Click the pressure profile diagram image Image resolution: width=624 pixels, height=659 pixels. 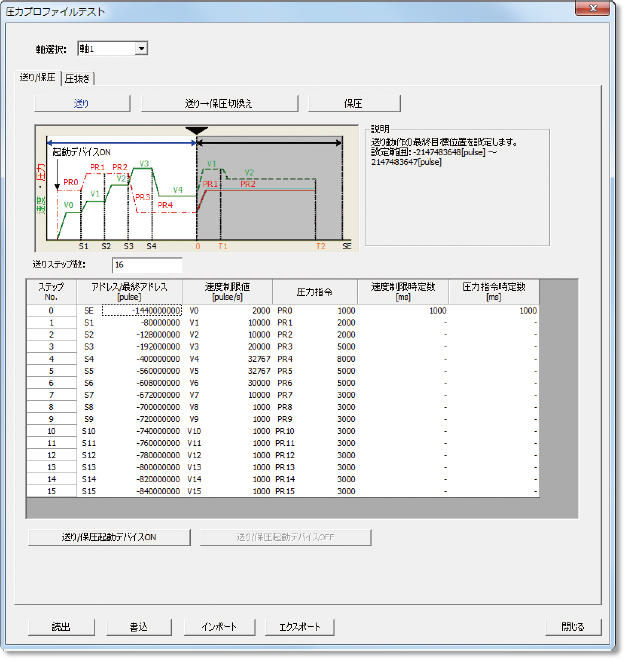pyautogui.click(x=195, y=190)
